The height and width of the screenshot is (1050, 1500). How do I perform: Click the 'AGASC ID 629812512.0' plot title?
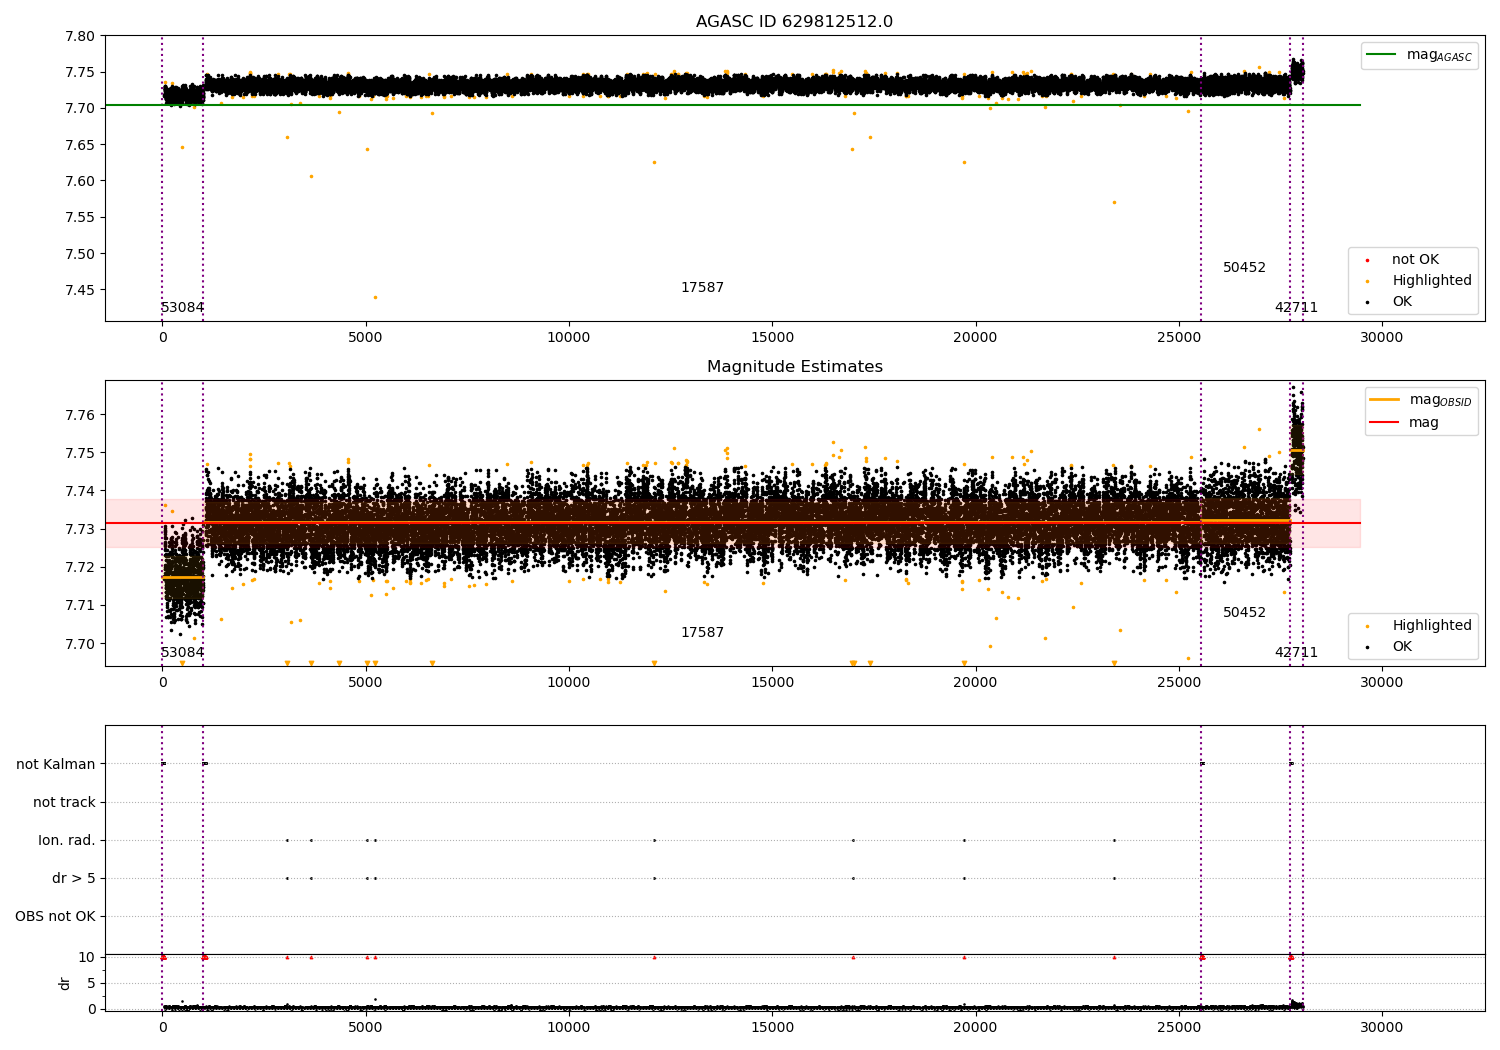pos(794,22)
